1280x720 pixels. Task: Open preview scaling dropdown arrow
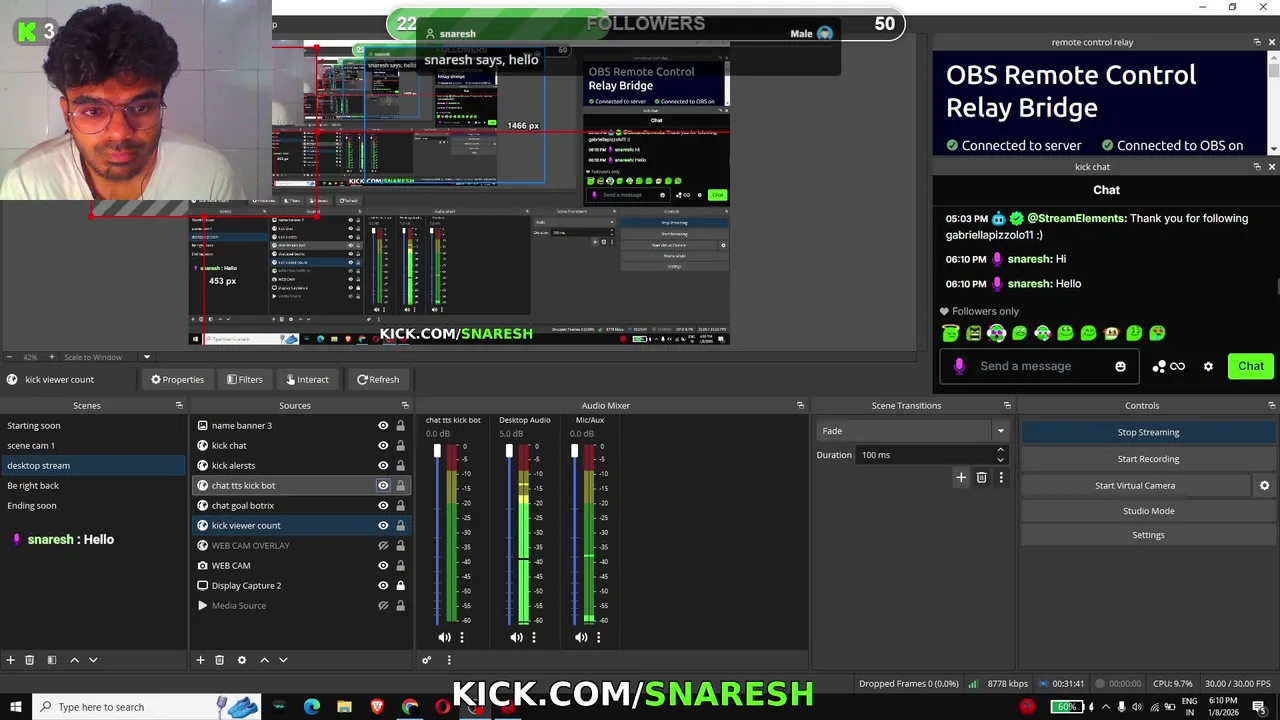click(x=146, y=357)
